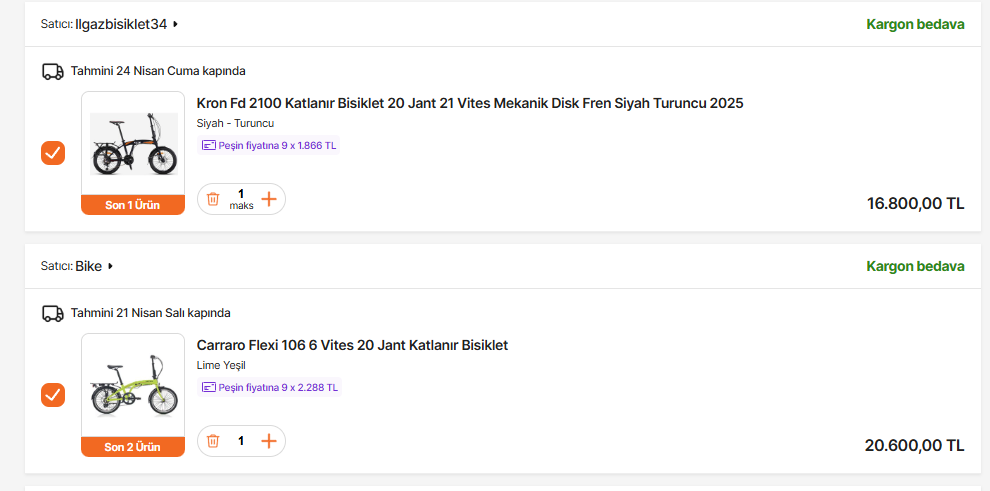Viewport: 990px width, 491px height.
Task: Add one more Carraro Flexi 106
Action: [x=269, y=441]
